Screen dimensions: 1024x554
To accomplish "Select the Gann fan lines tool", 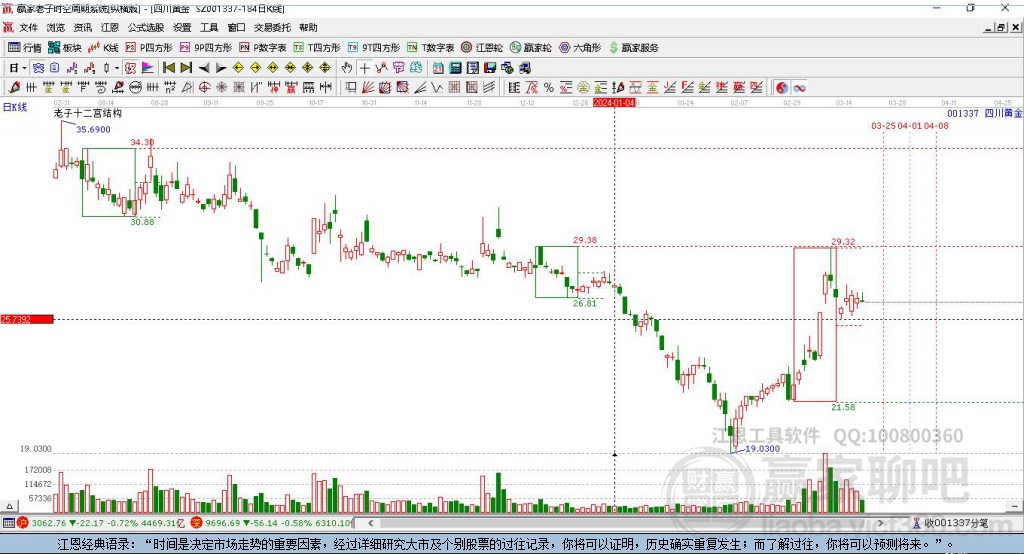I will [368, 88].
